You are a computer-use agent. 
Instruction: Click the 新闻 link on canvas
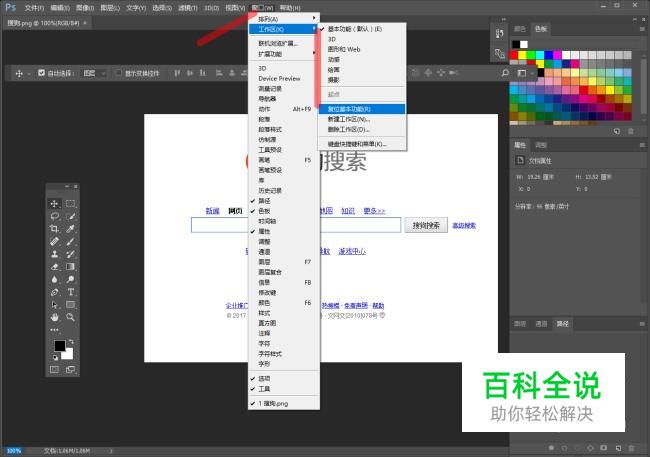[212, 211]
